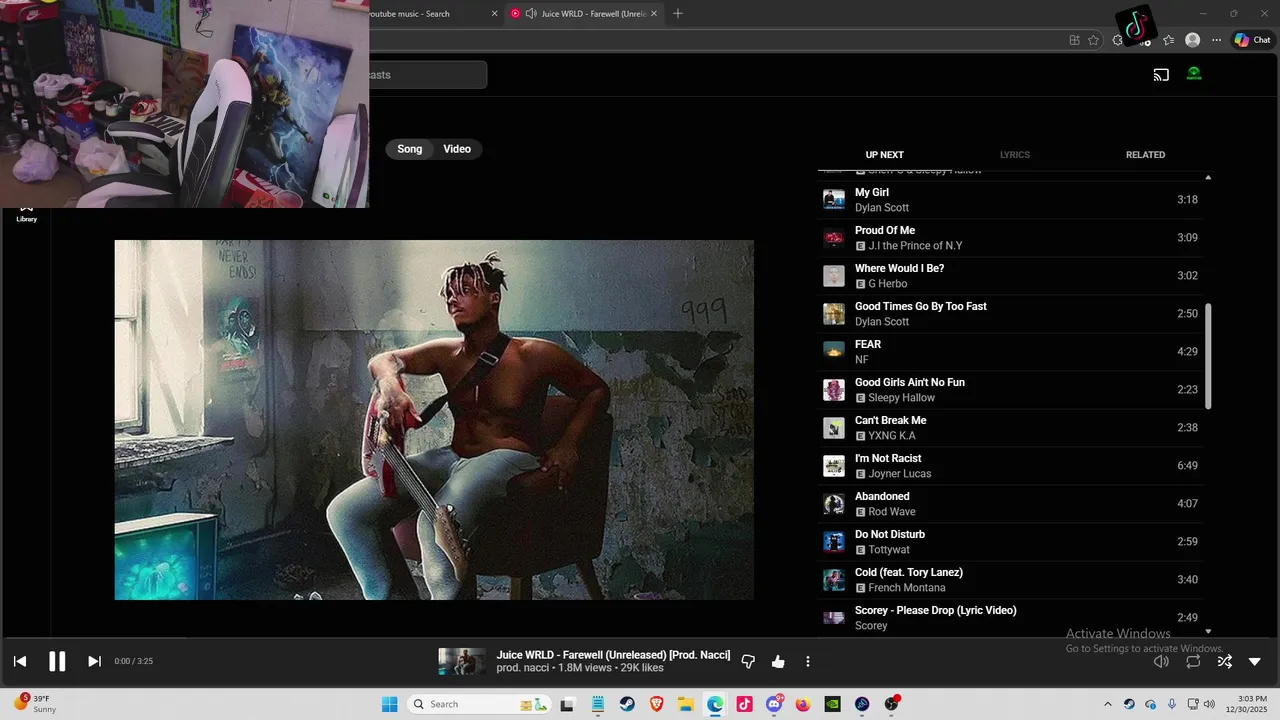Open the RELATED tab

(x=1145, y=155)
